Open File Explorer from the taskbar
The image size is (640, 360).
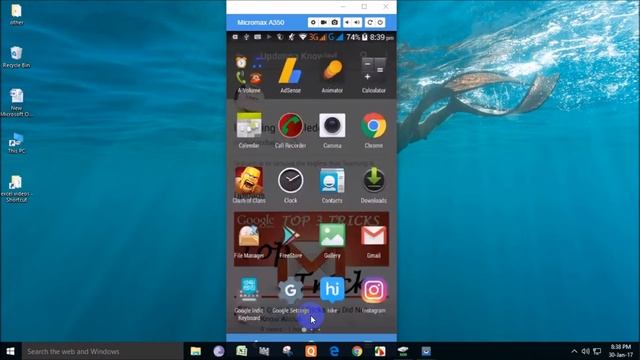click(x=196, y=351)
